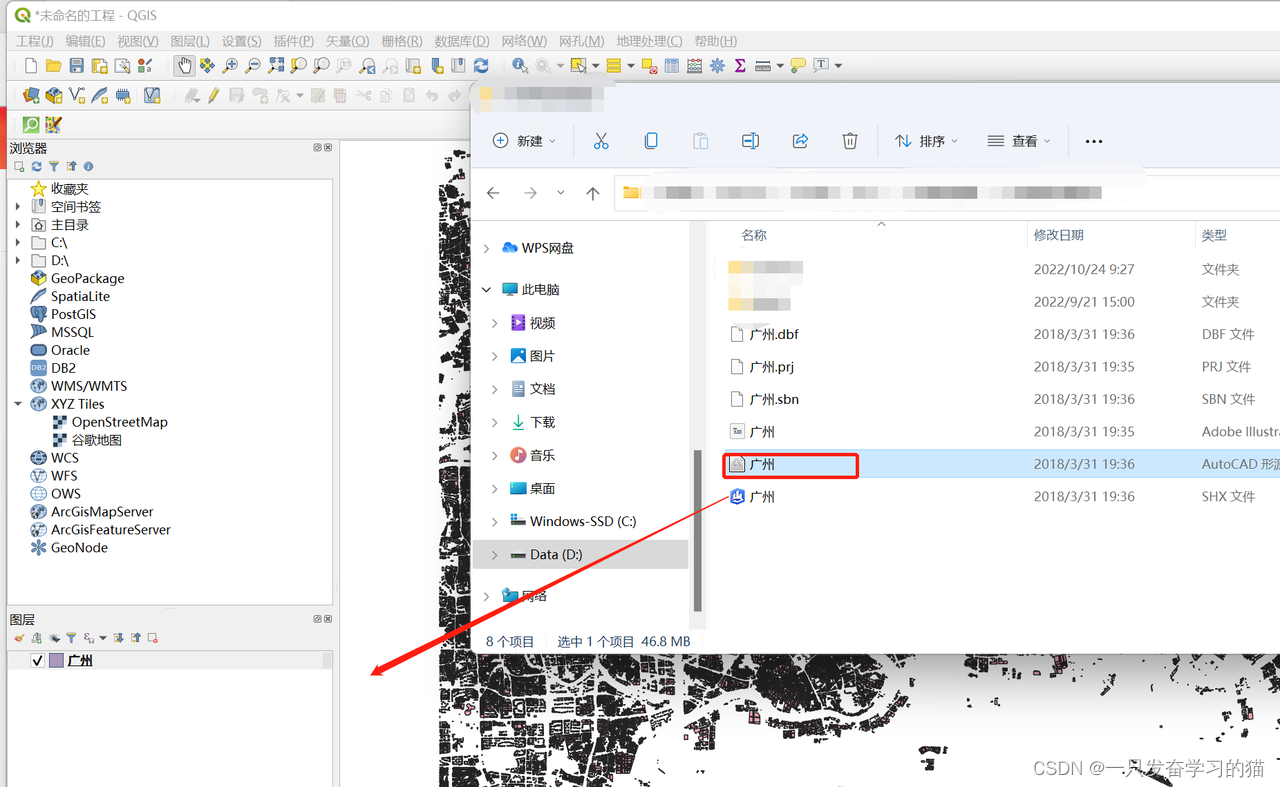The width and height of the screenshot is (1280, 787).
Task: Select the Map Tips speech bubble icon
Action: (797, 66)
